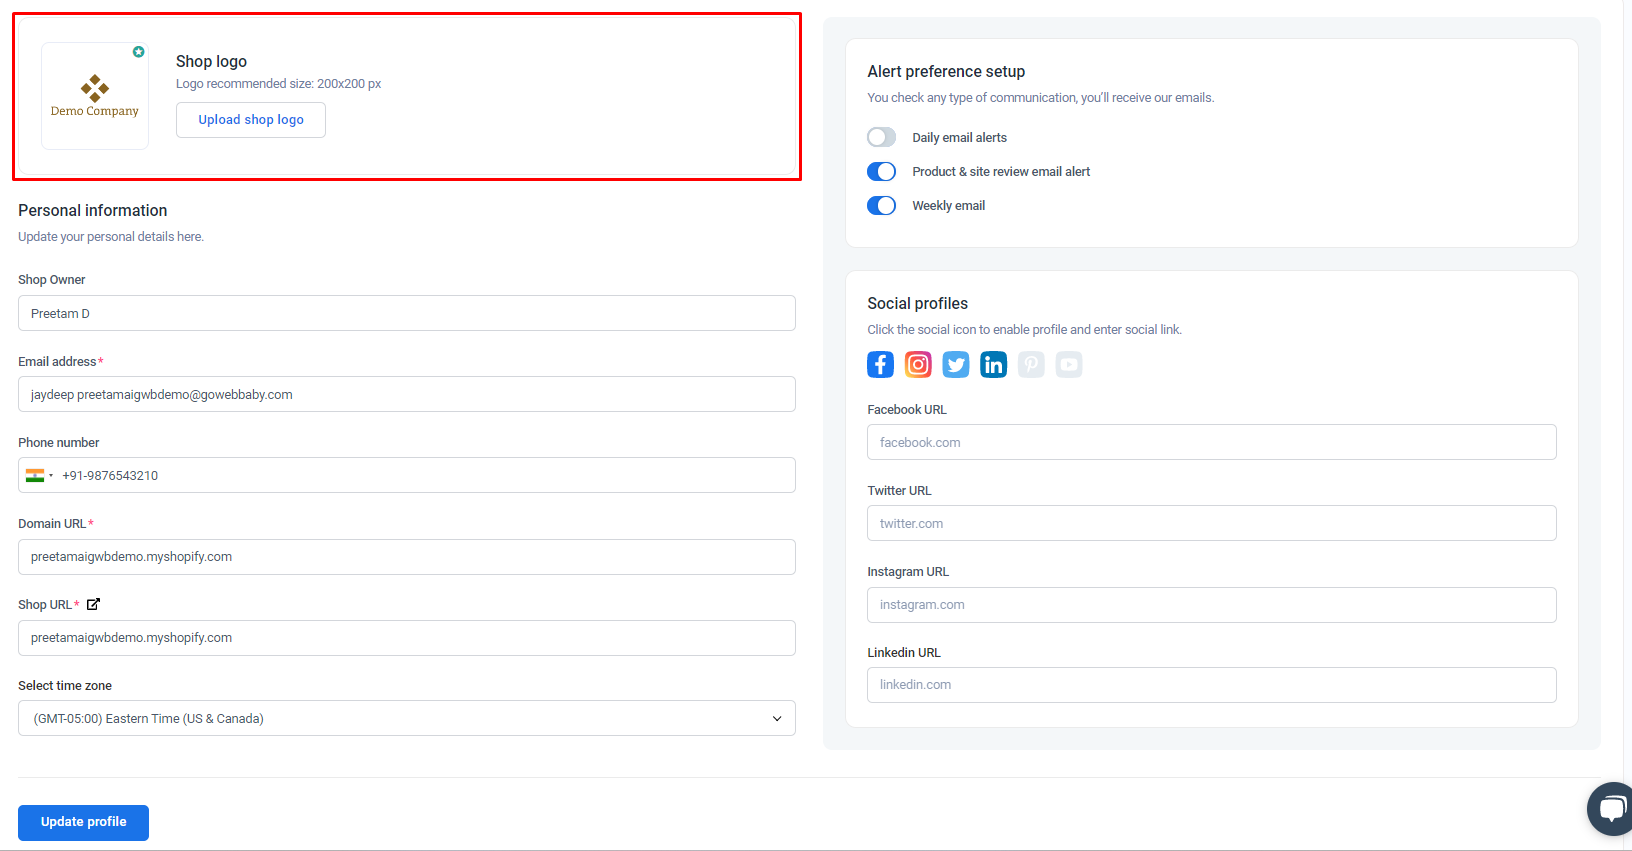
Task: Click the Shop URL input field
Action: coord(407,638)
